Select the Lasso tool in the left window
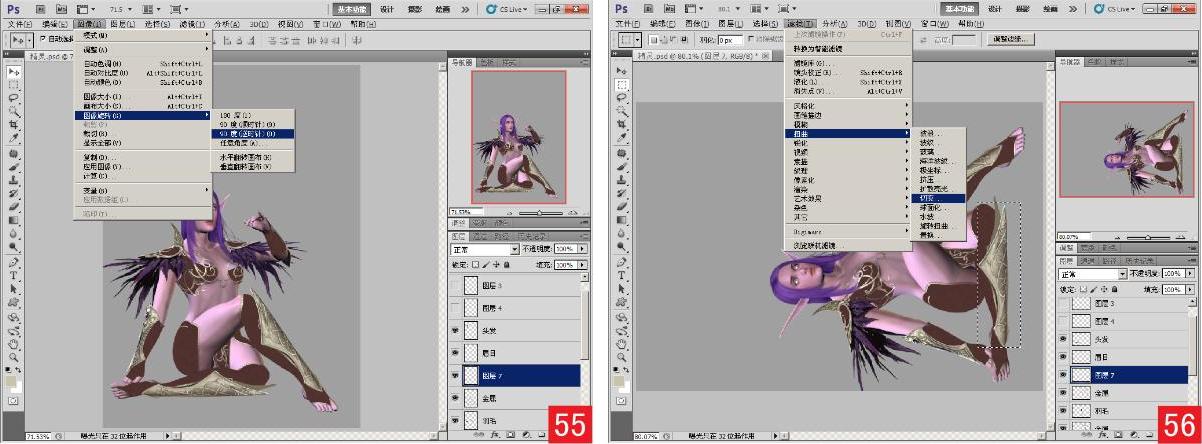1202x444 pixels. pos(14,99)
